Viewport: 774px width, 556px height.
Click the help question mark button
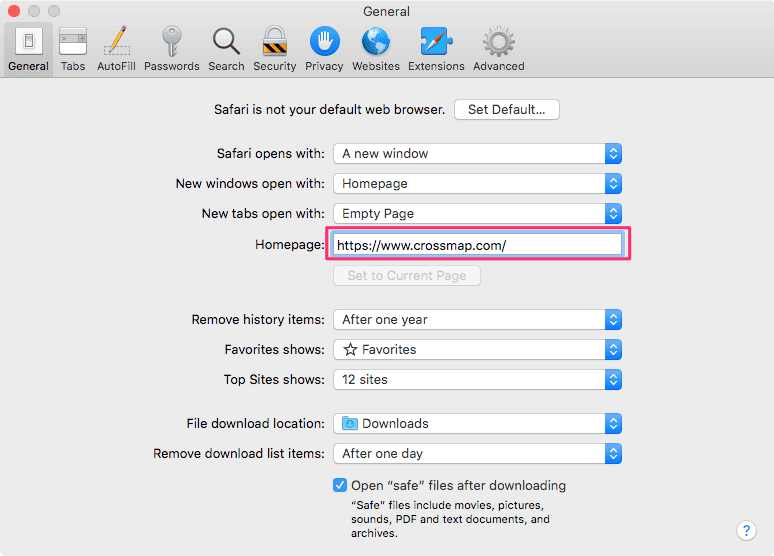746,531
